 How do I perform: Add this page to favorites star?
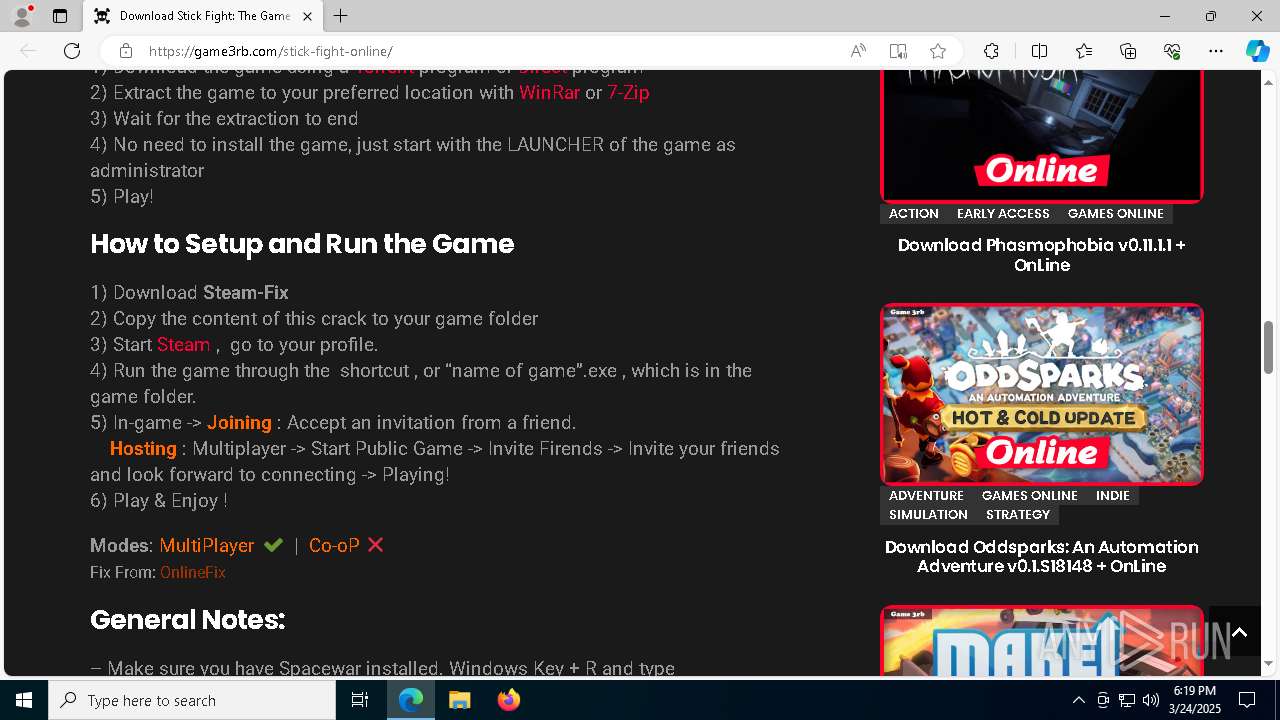[938, 51]
